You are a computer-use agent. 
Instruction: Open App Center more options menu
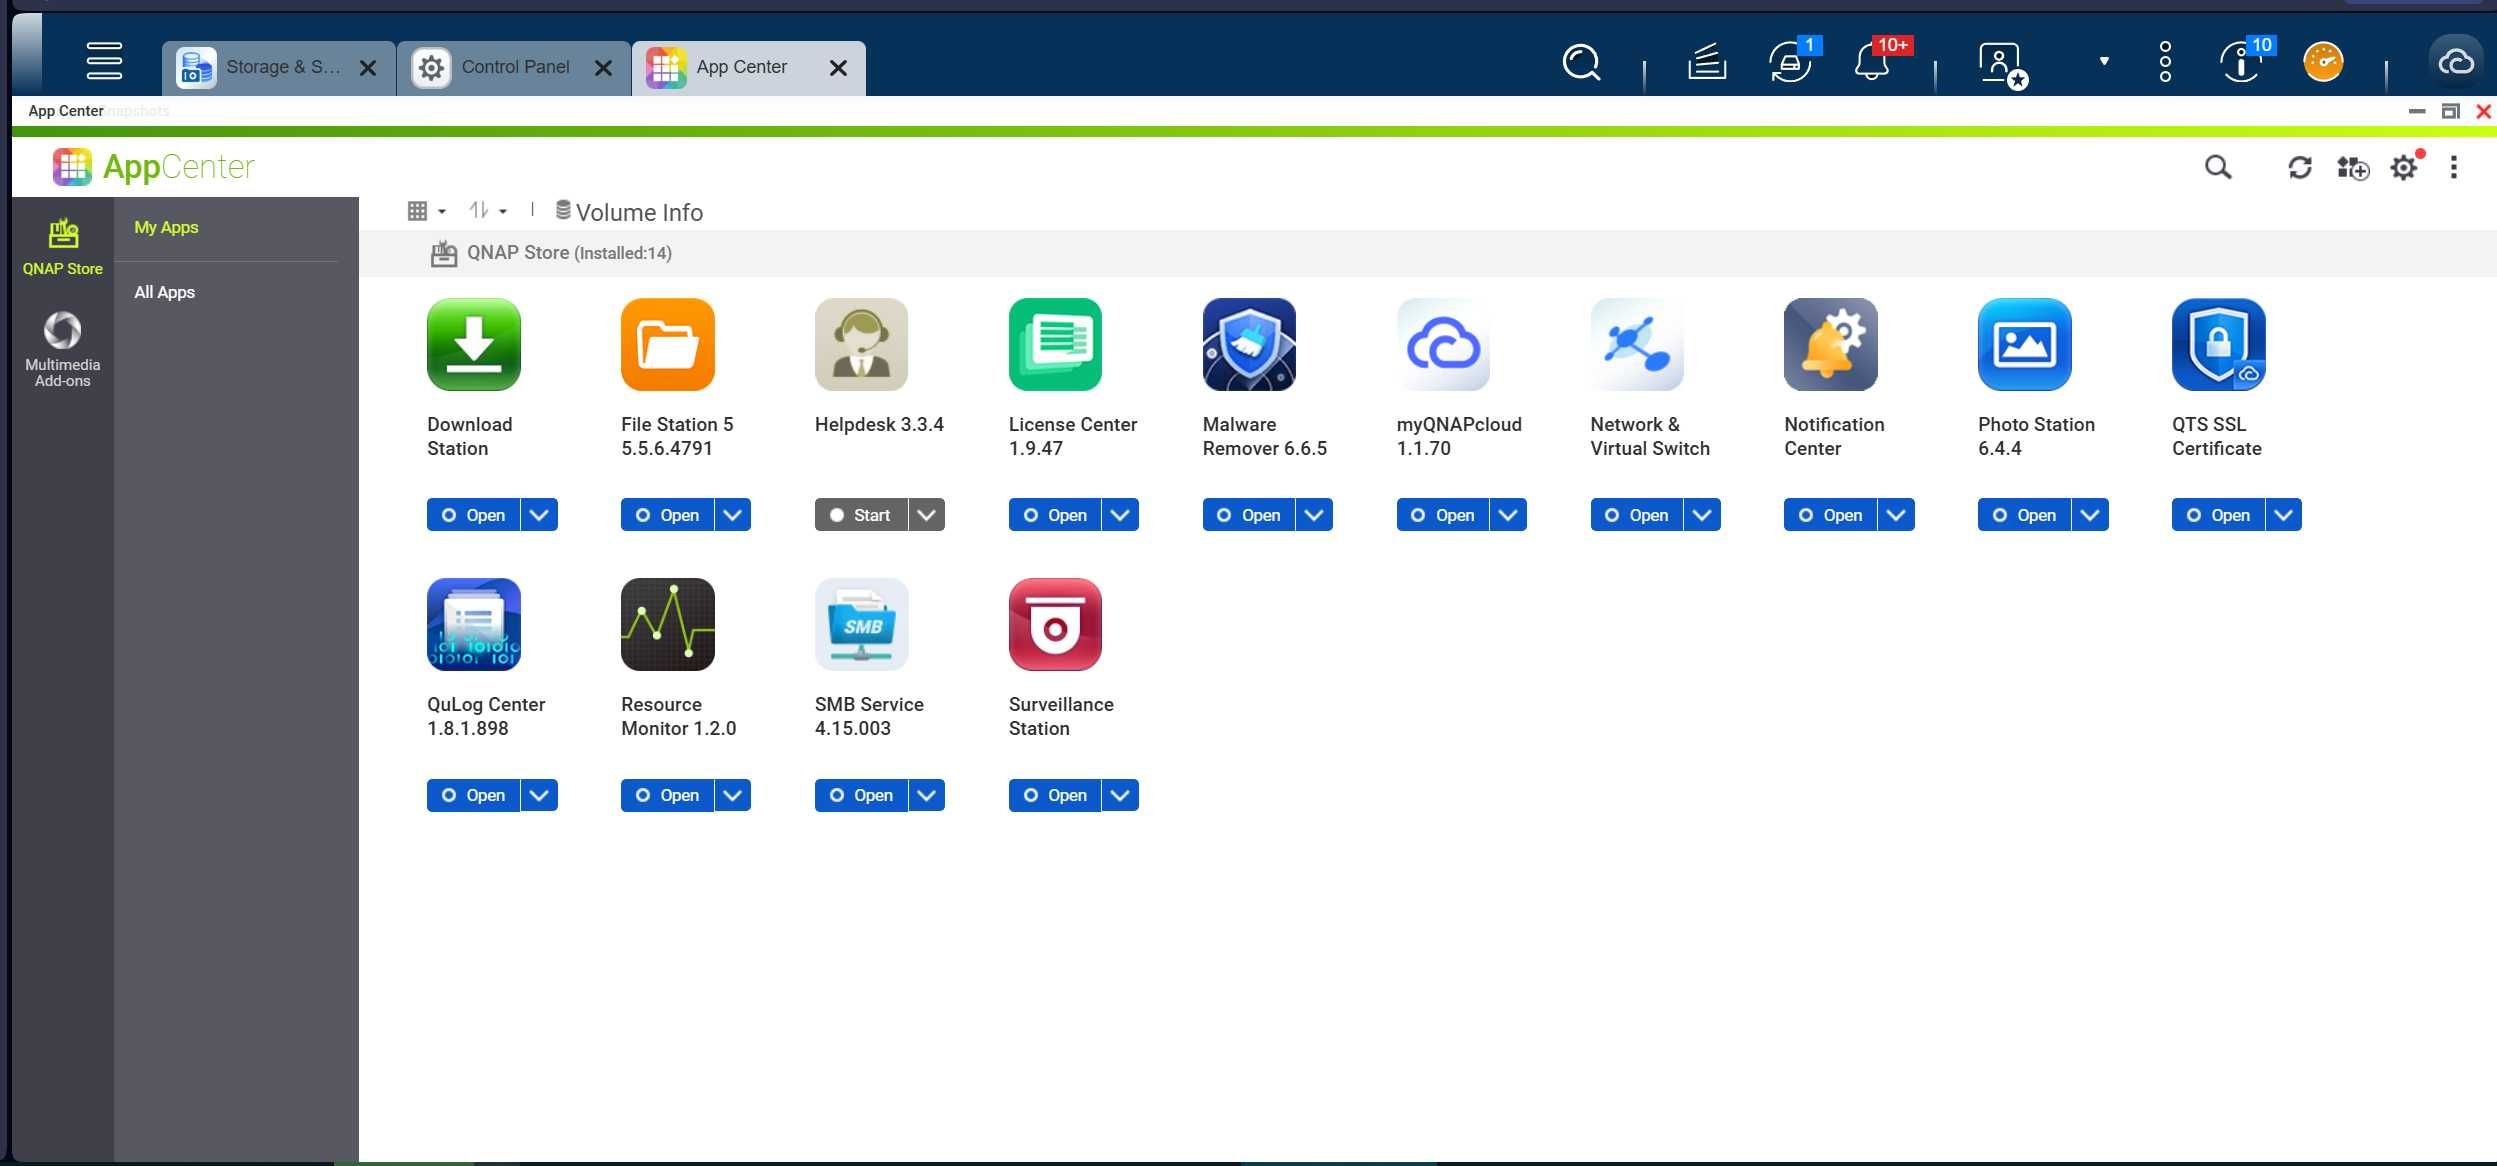pos(2453,167)
